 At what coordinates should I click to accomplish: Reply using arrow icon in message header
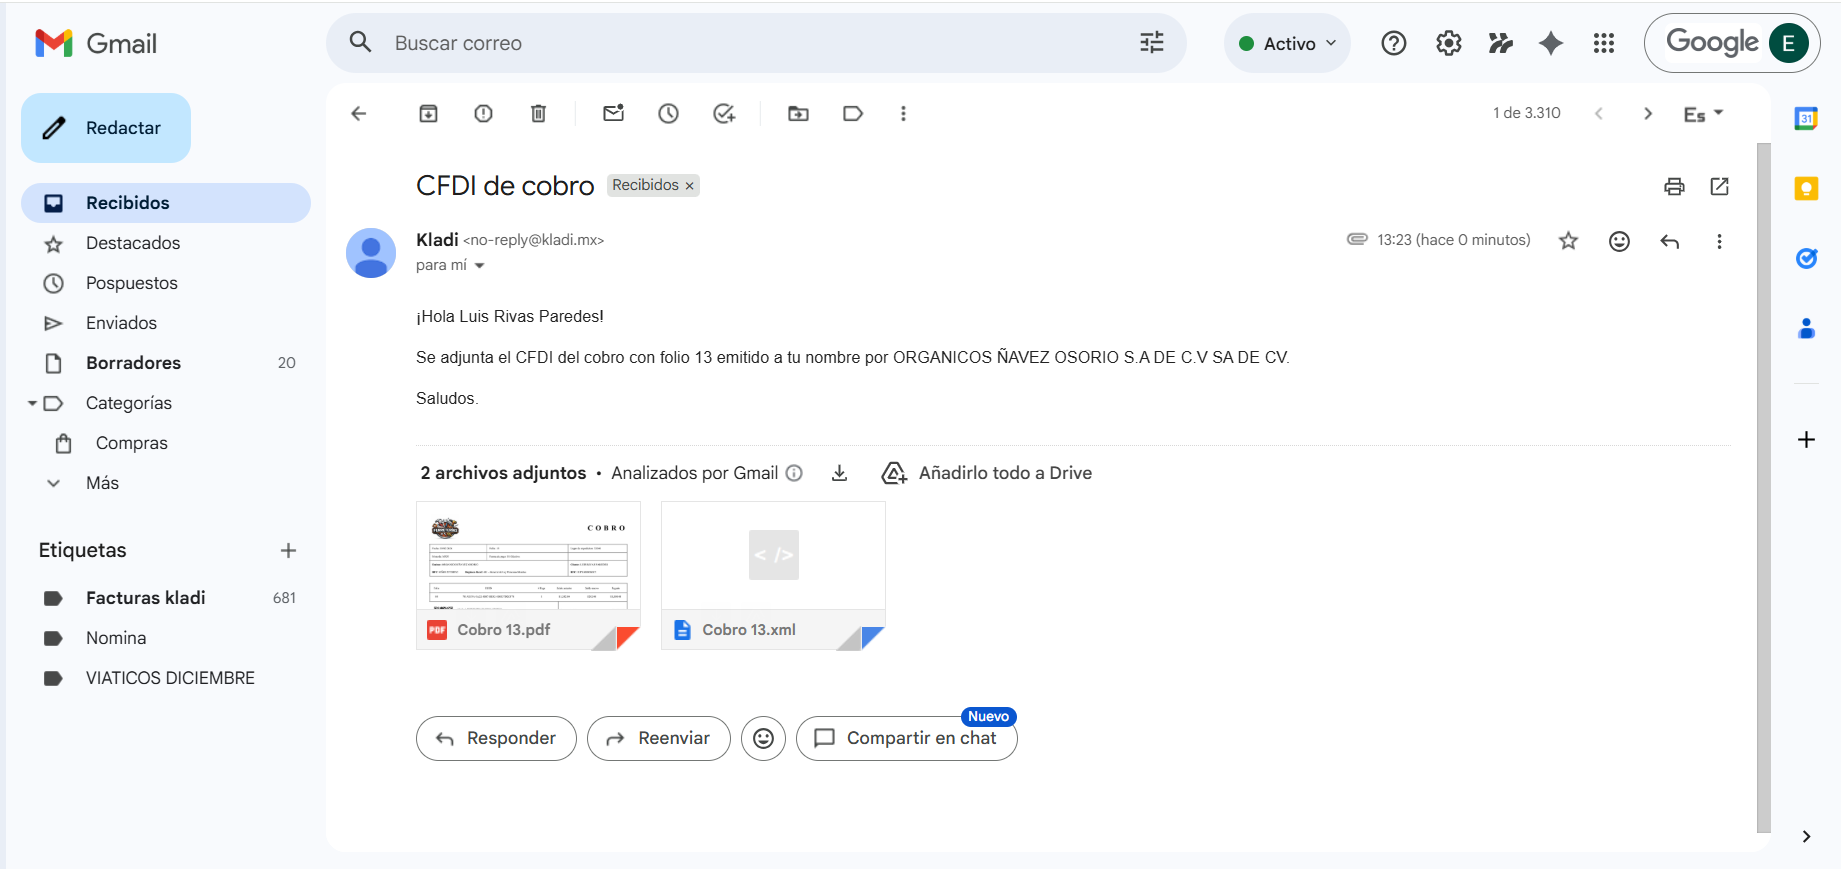[1670, 241]
